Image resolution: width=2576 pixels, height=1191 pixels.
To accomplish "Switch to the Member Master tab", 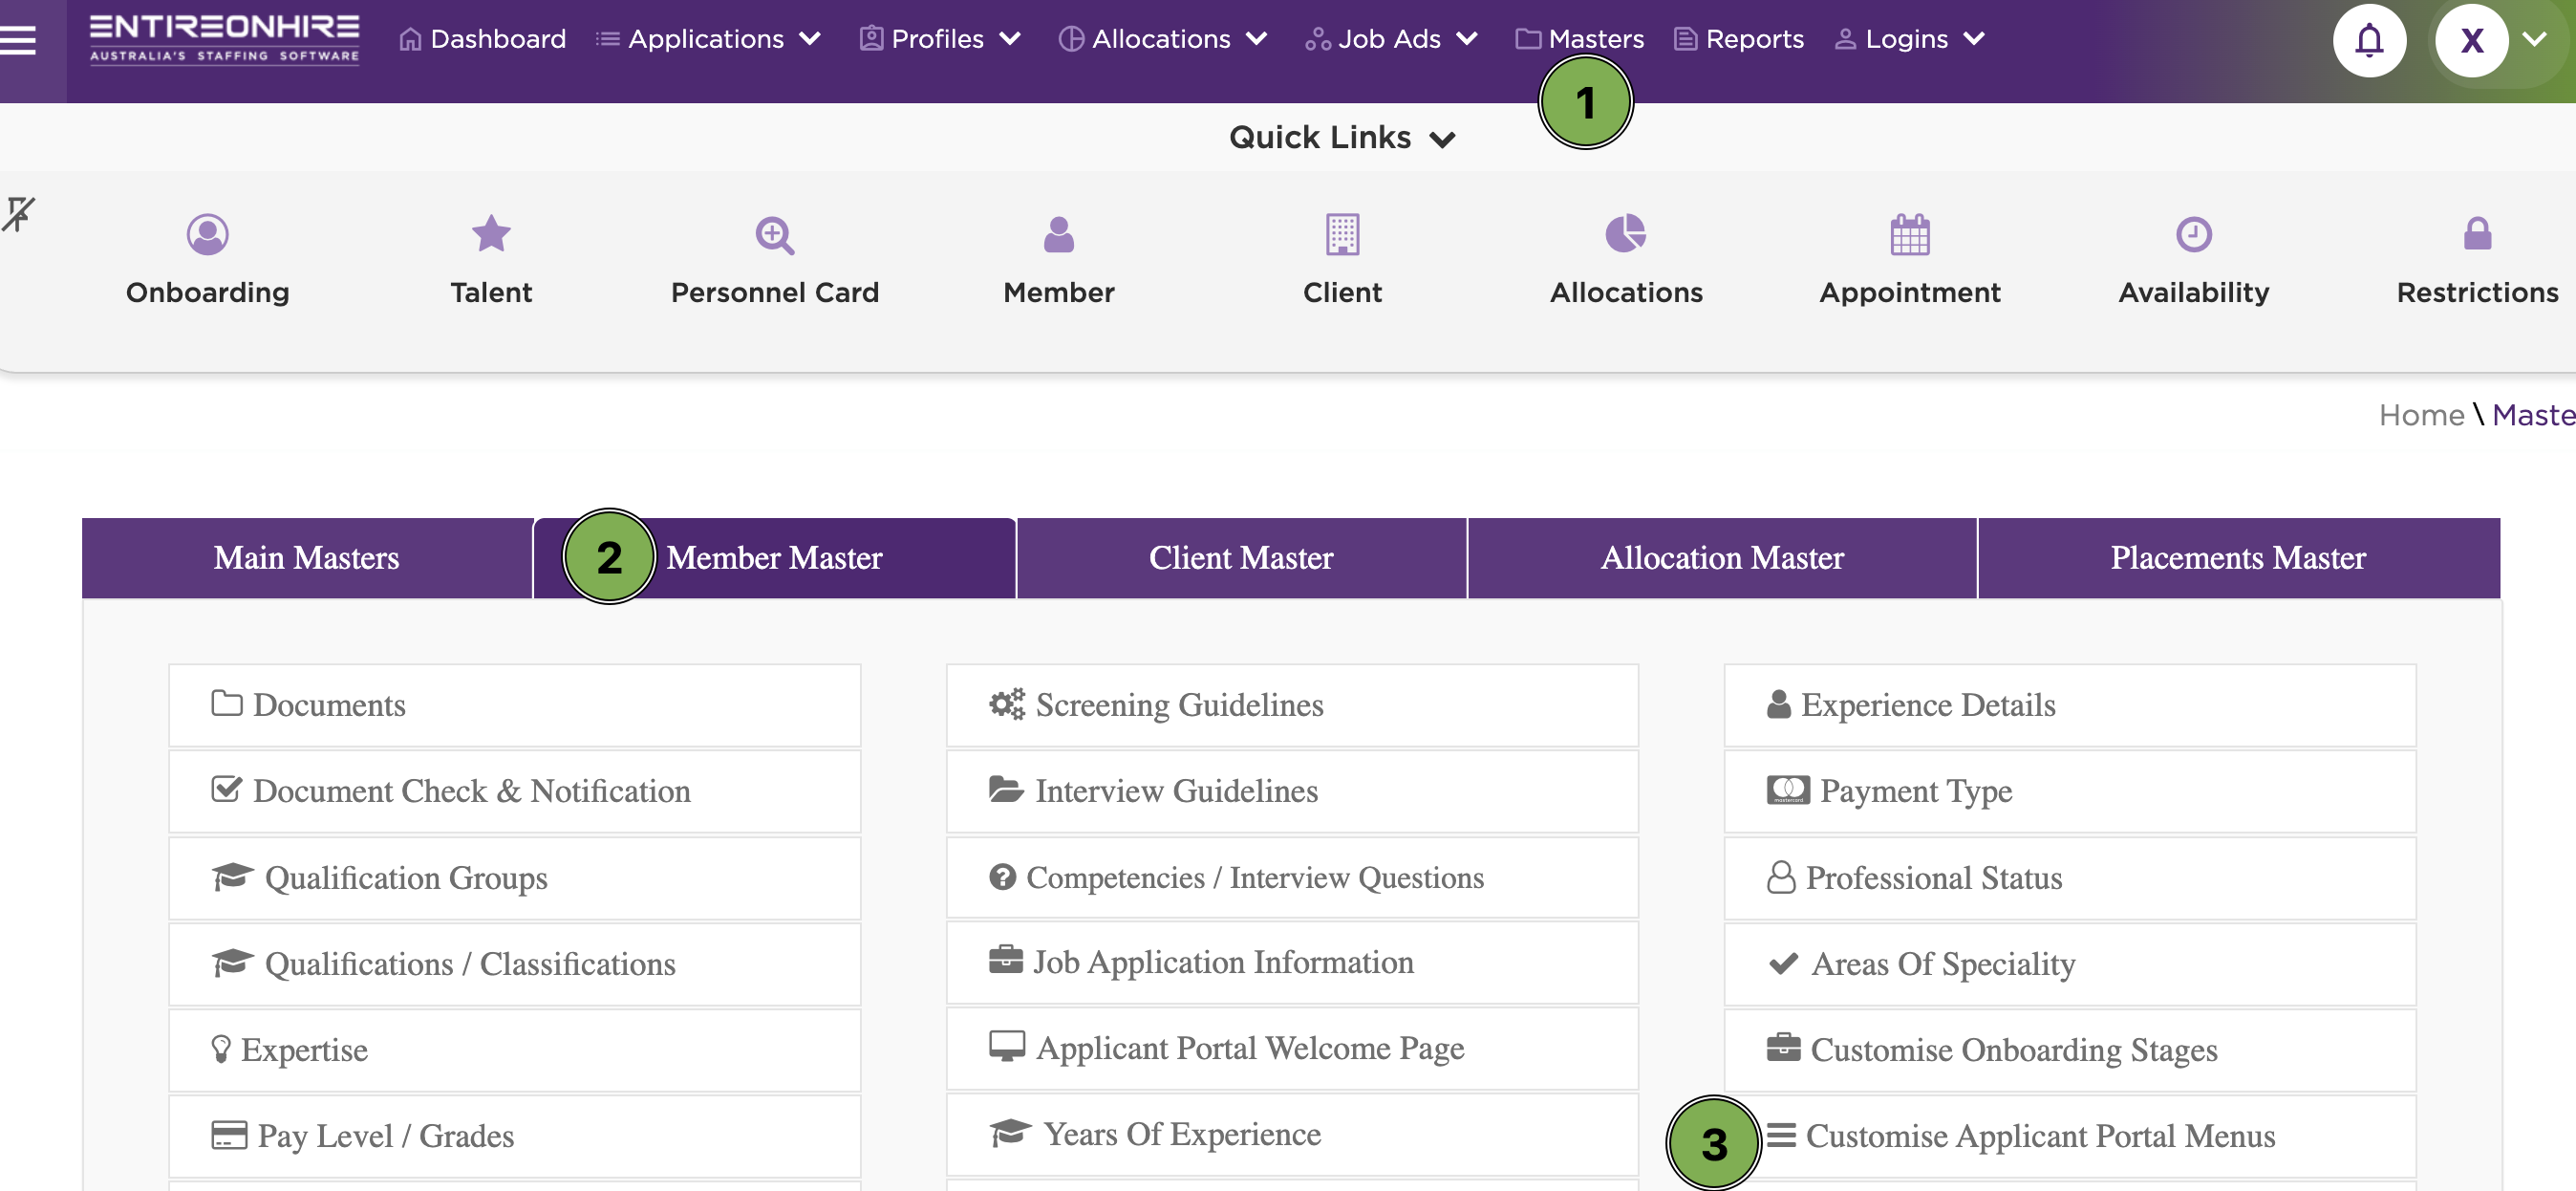I will pyautogui.click(x=775, y=558).
